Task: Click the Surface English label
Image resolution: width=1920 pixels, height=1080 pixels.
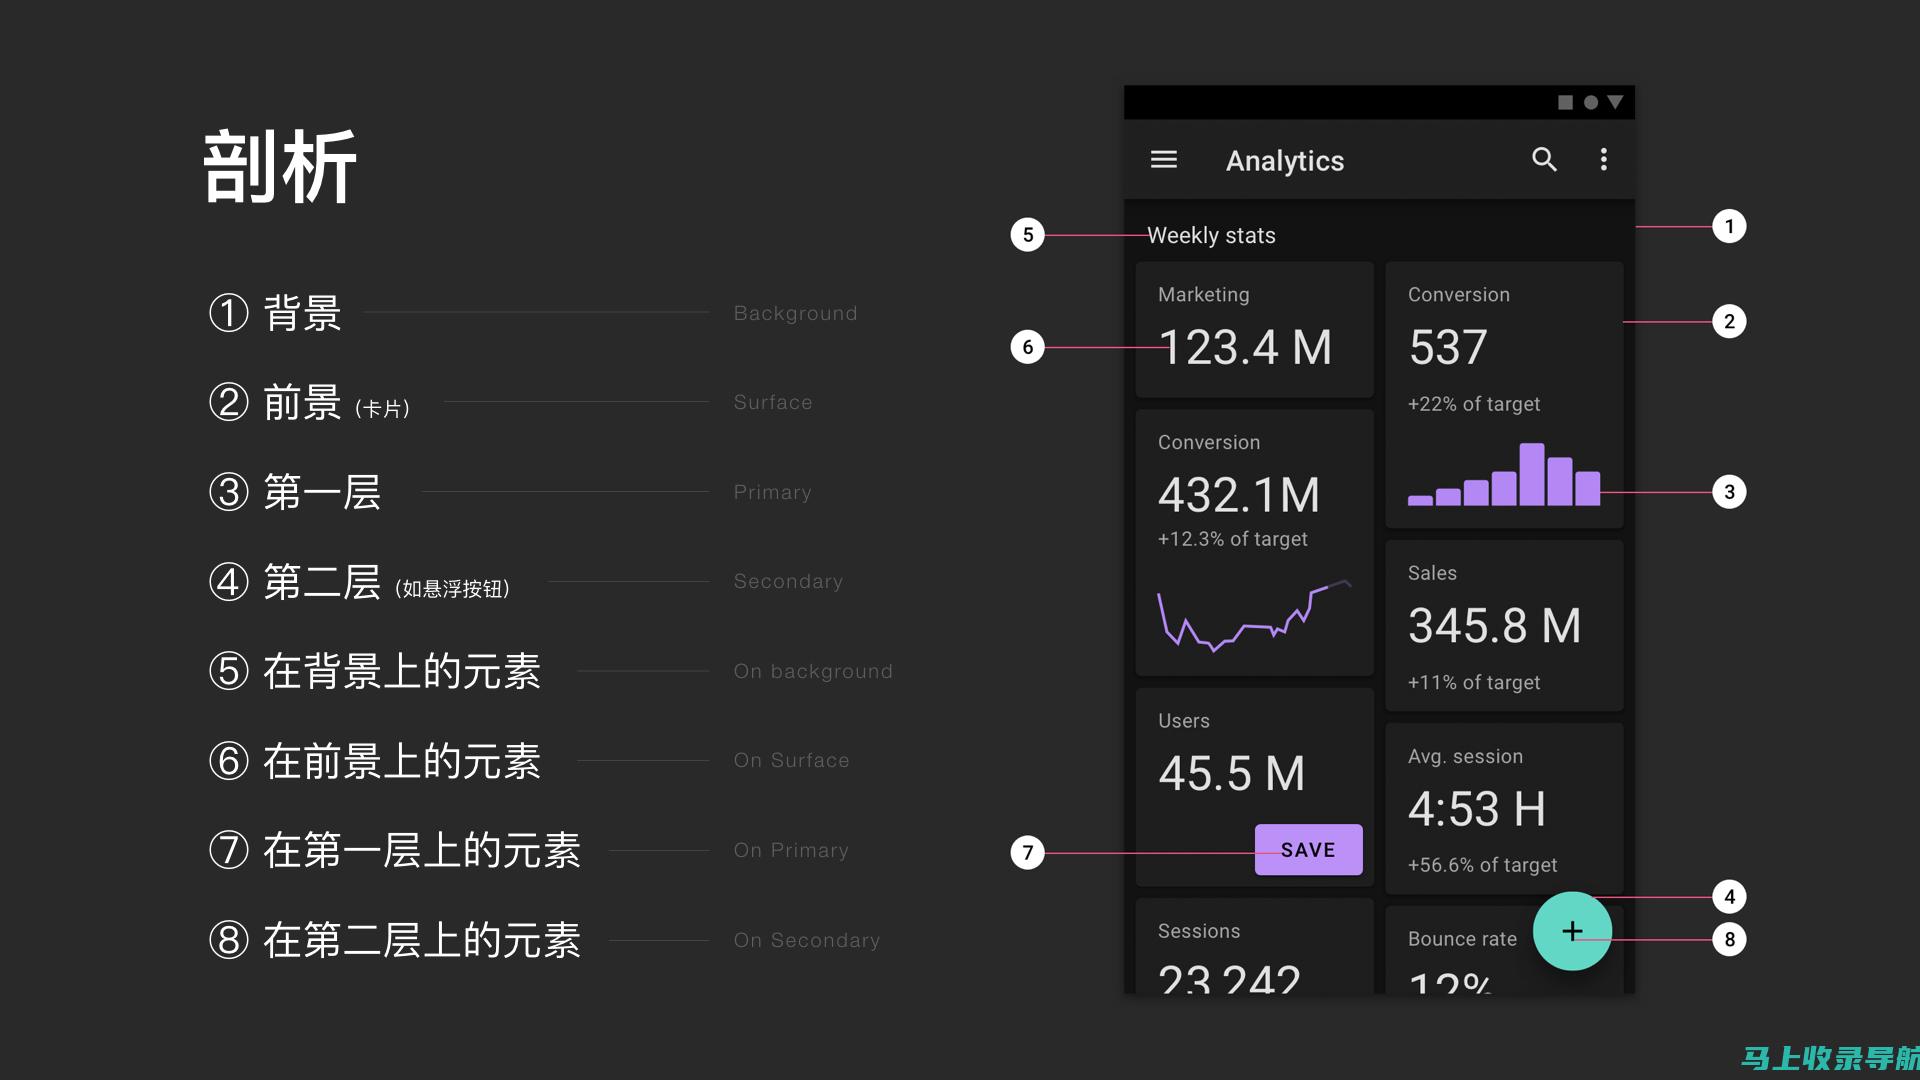Action: pyautogui.click(x=773, y=402)
